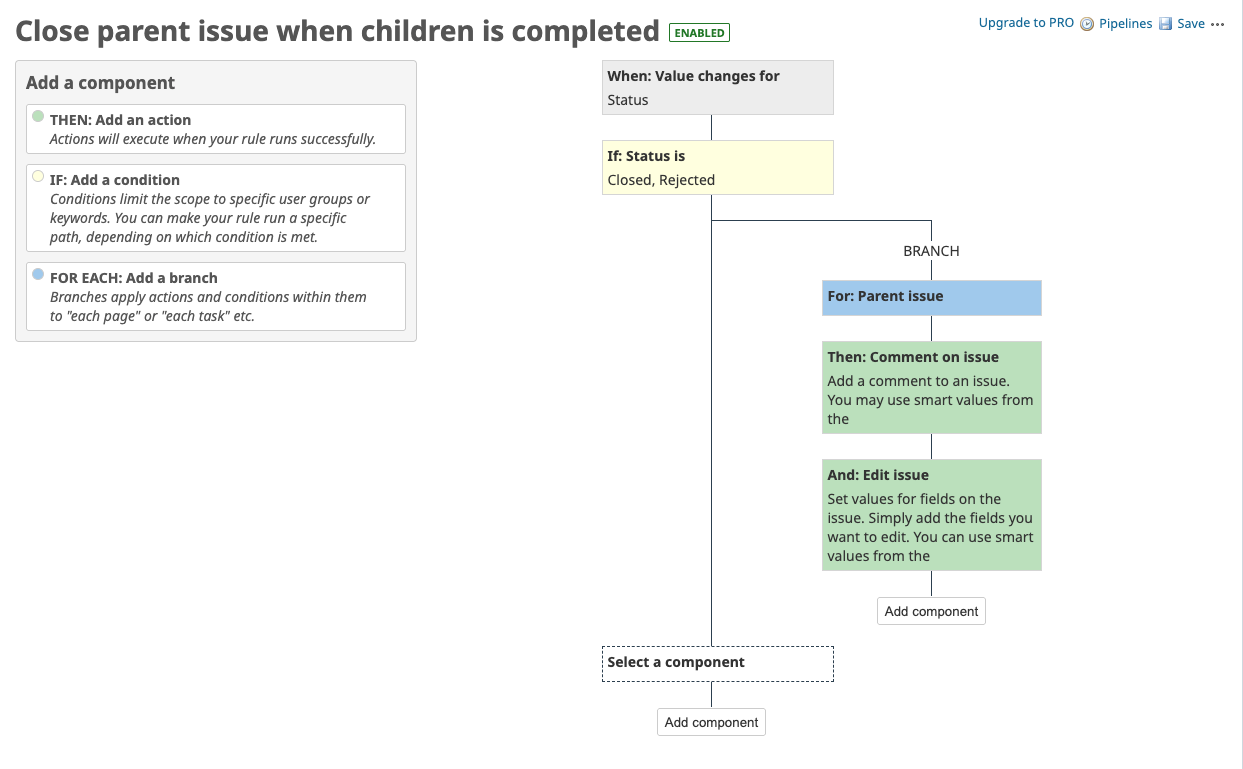The image size is (1243, 769).
Task: Click the bottom Add component button
Action: tap(711, 722)
